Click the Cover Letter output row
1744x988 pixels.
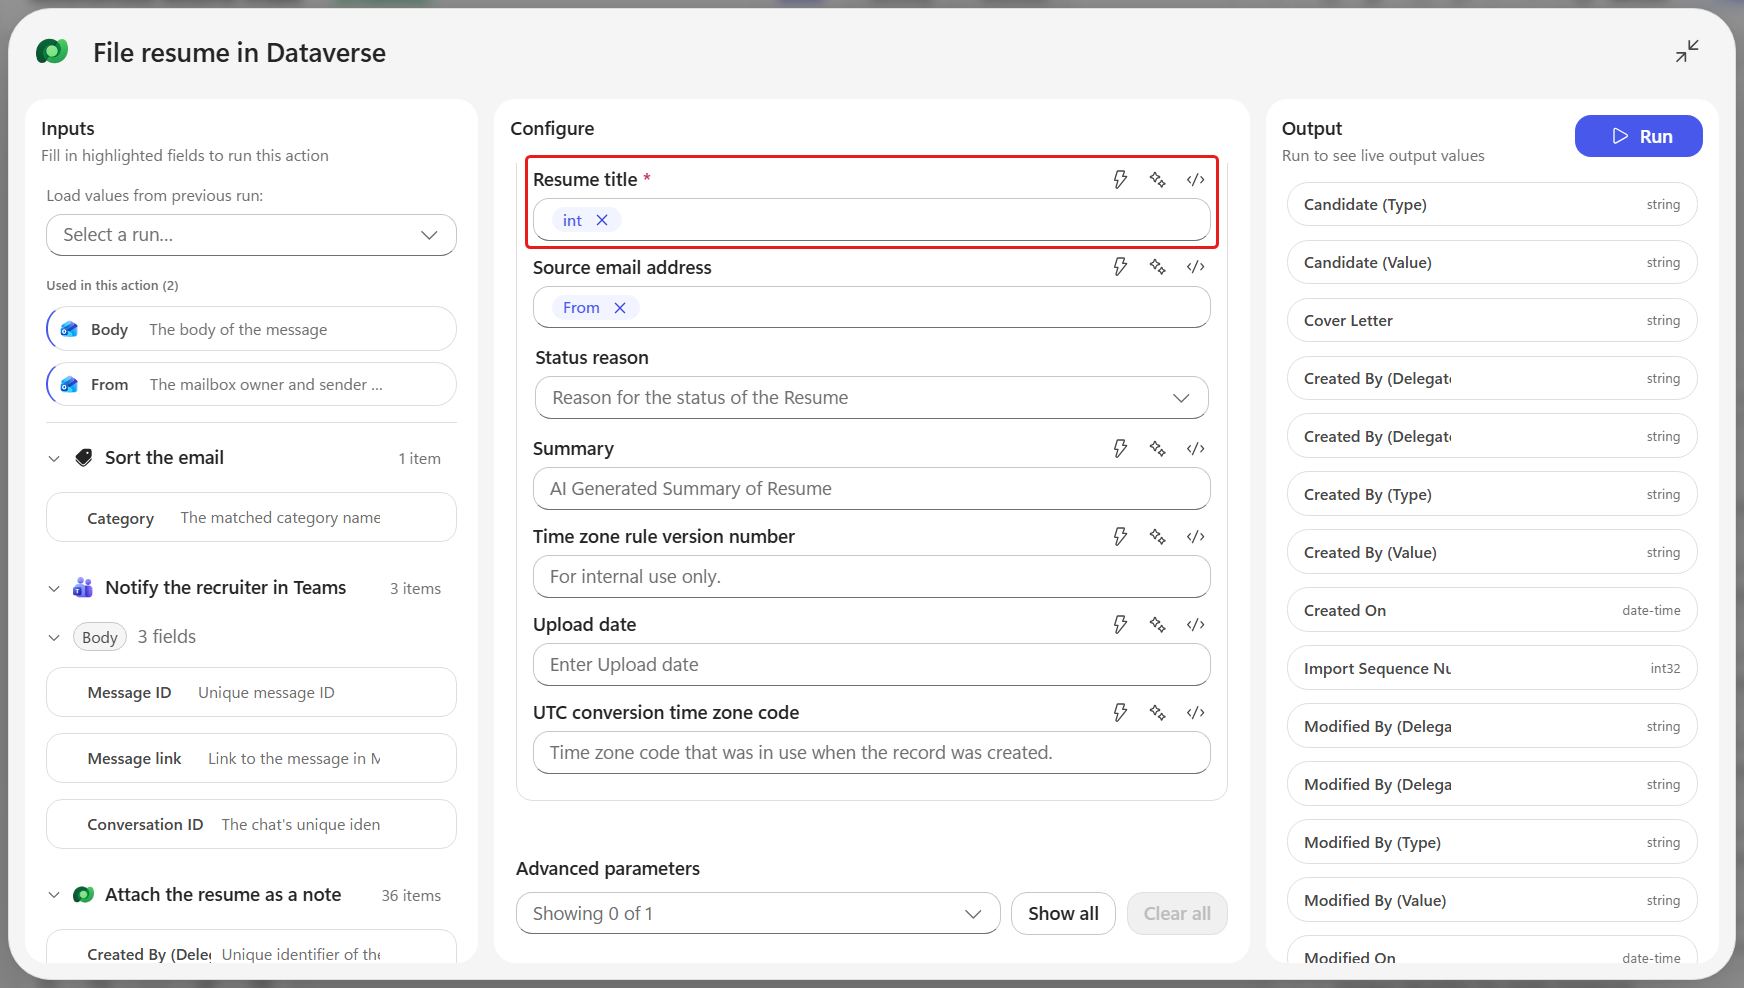pyautogui.click(x=1492, y=320)
